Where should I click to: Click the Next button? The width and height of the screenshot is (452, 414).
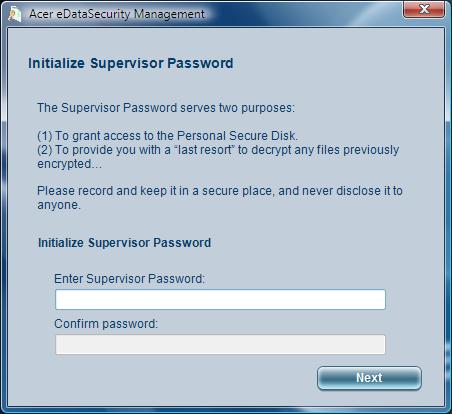369,378
